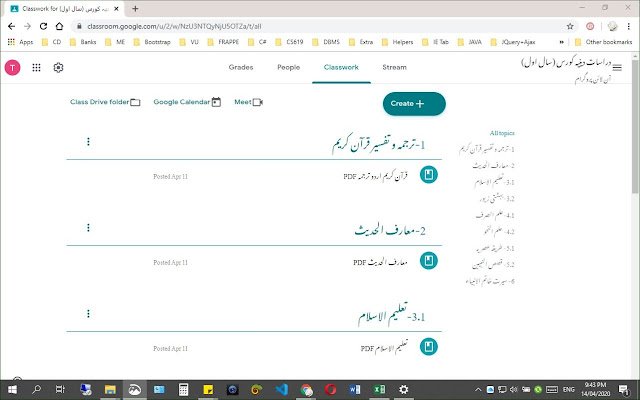Select All topics in the topic filter
The image size is (640, 400).
pyautogui.click(x=502, y=133)
